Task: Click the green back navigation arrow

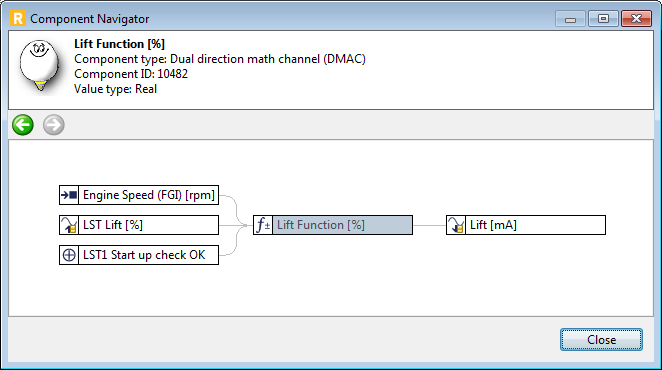Action: pyautogui.click(x=23, y=125)
